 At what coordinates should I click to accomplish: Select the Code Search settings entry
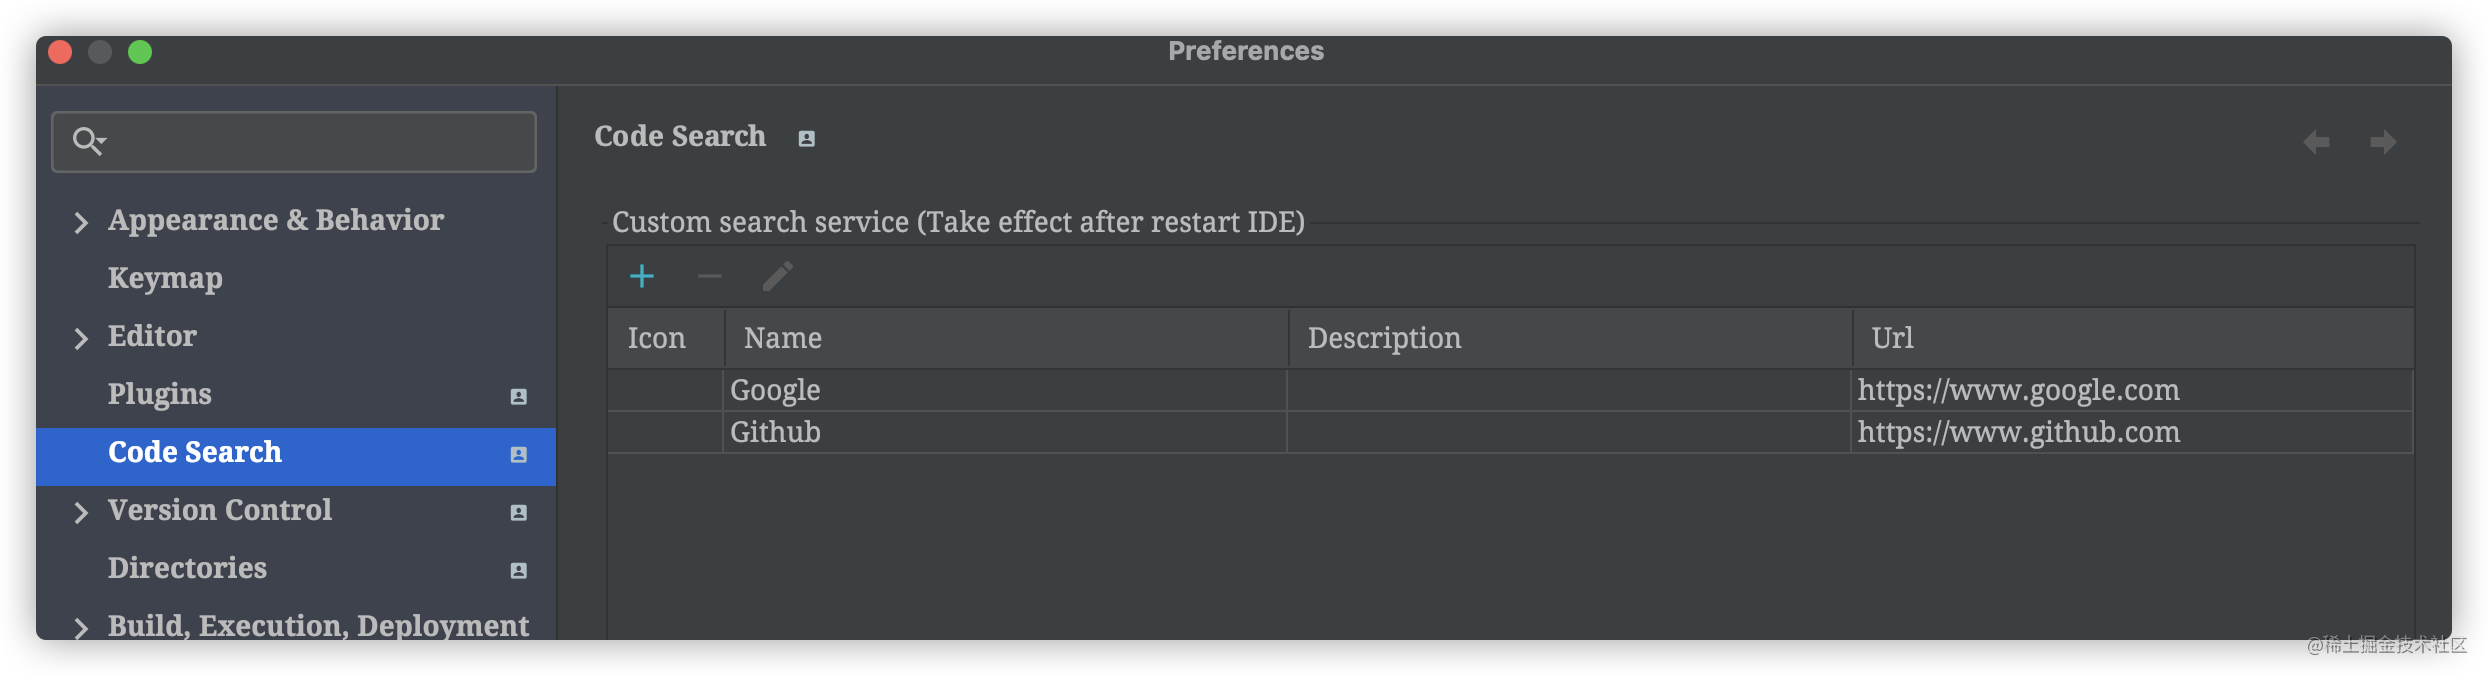point(194,453)
